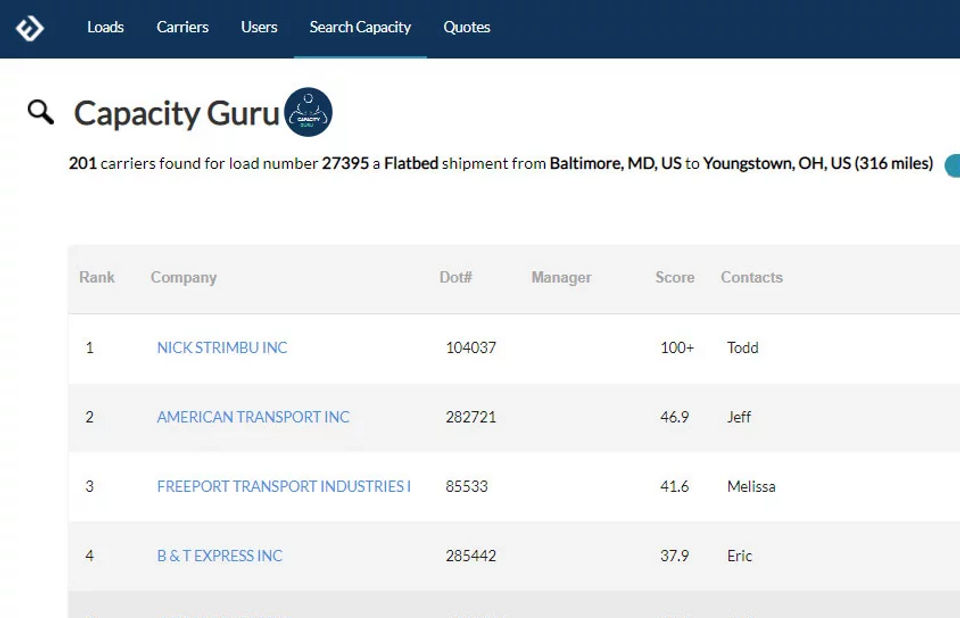Open NICK STRIMBU INC carrier link
This screenshot has width=960, height=618.
222,348
